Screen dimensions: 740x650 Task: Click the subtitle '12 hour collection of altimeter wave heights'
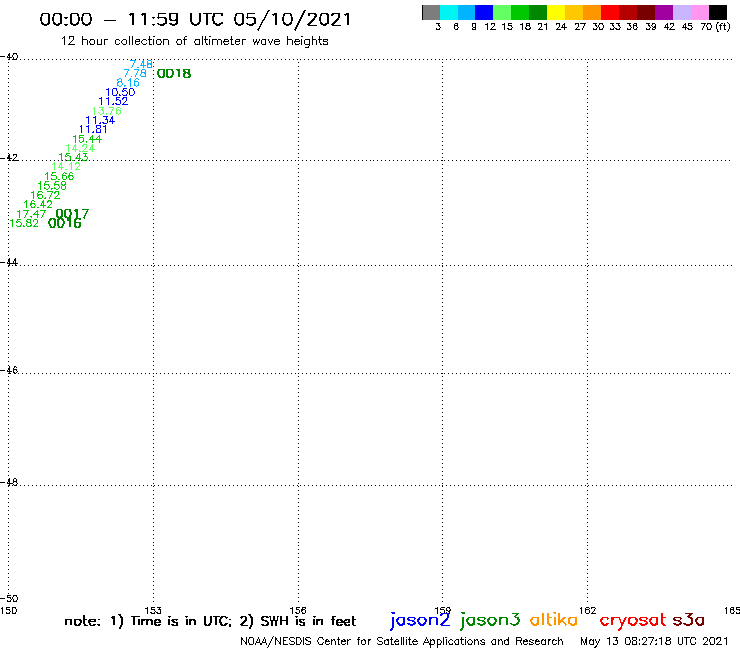point(194,41)
